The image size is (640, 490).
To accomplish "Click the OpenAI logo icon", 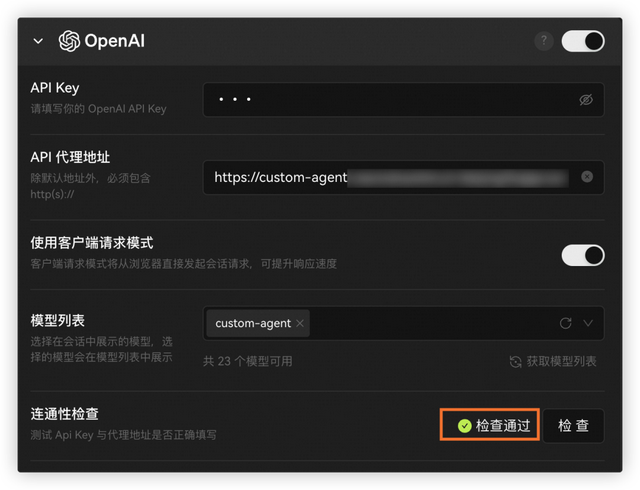I will coord(69,41).
